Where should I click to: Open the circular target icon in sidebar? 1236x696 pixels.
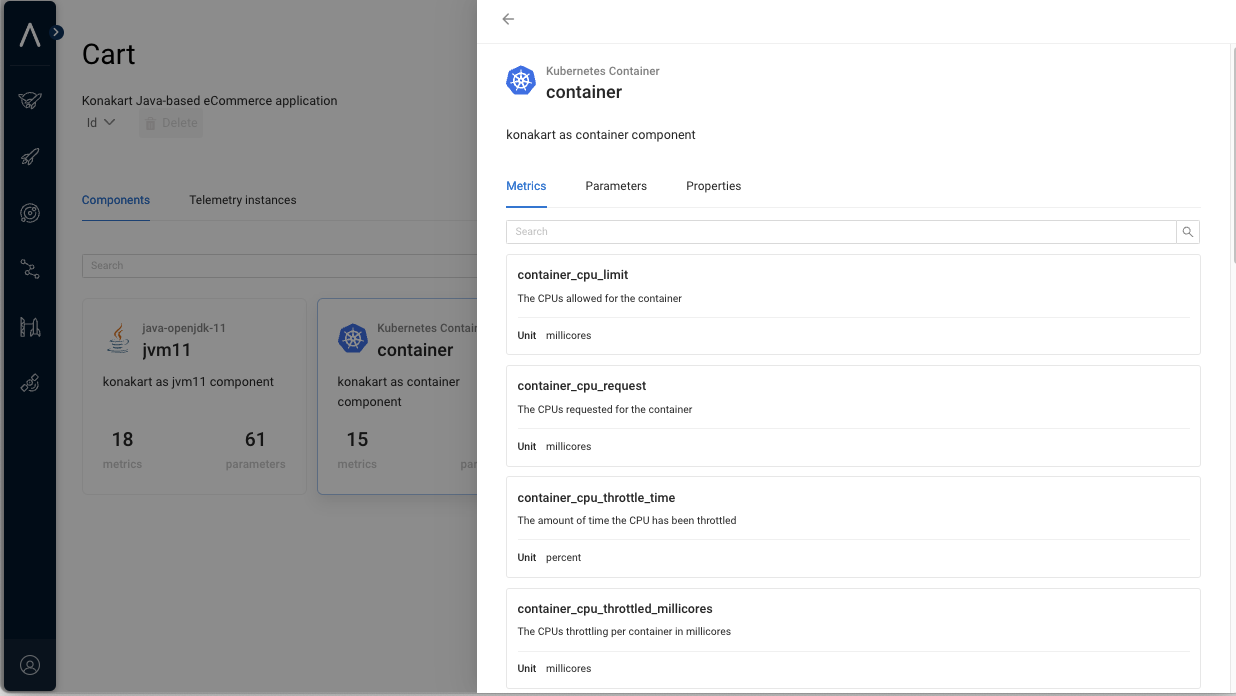point(30,213)
